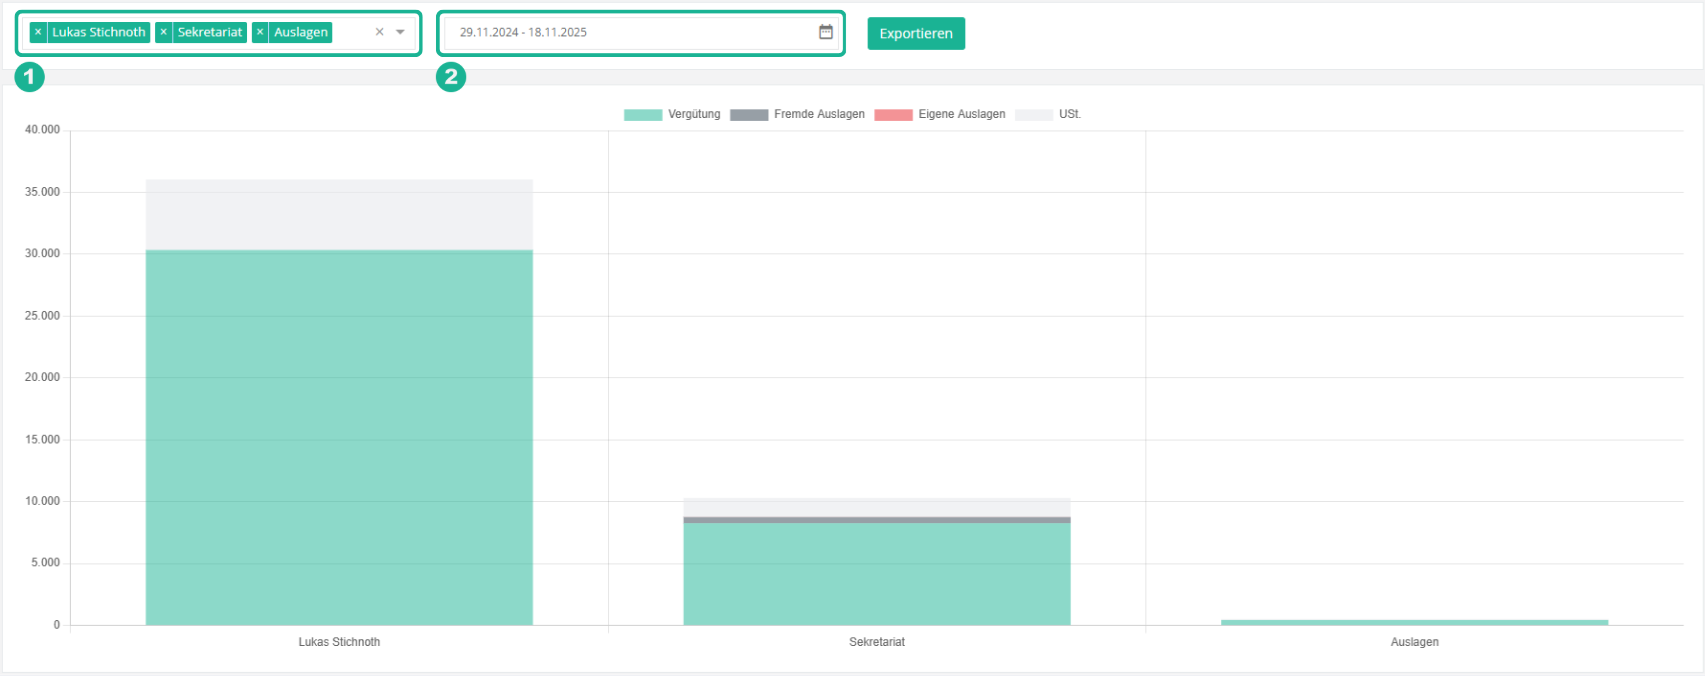This screenshot has height=676, width=1705.
Task: Select the Lukas Stichnoth Vergütung bar
Action: tap(339, 440)
